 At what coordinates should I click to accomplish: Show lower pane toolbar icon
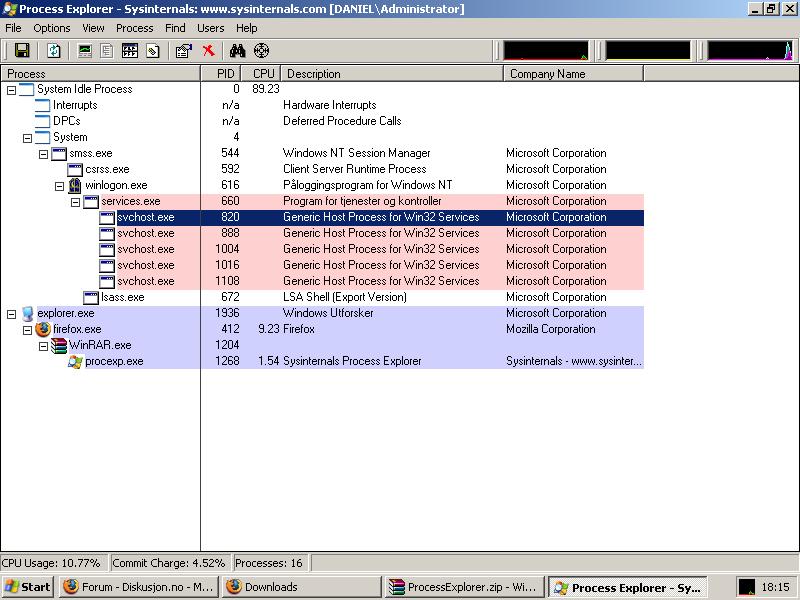coord(130,51)
